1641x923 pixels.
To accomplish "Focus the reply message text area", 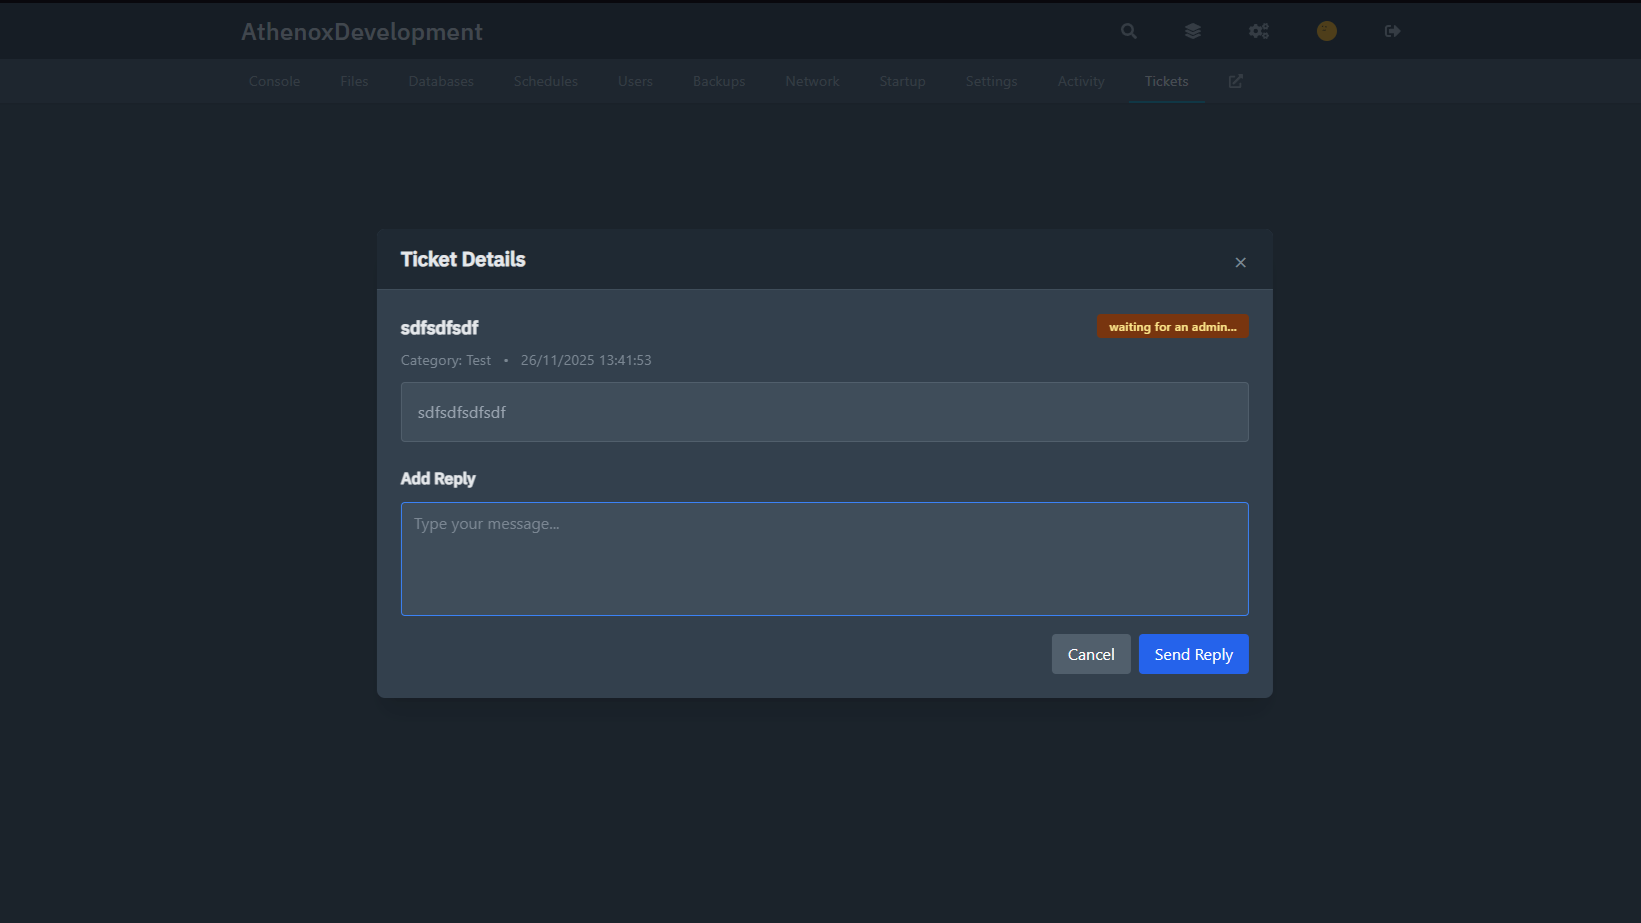I will point(824,558).
